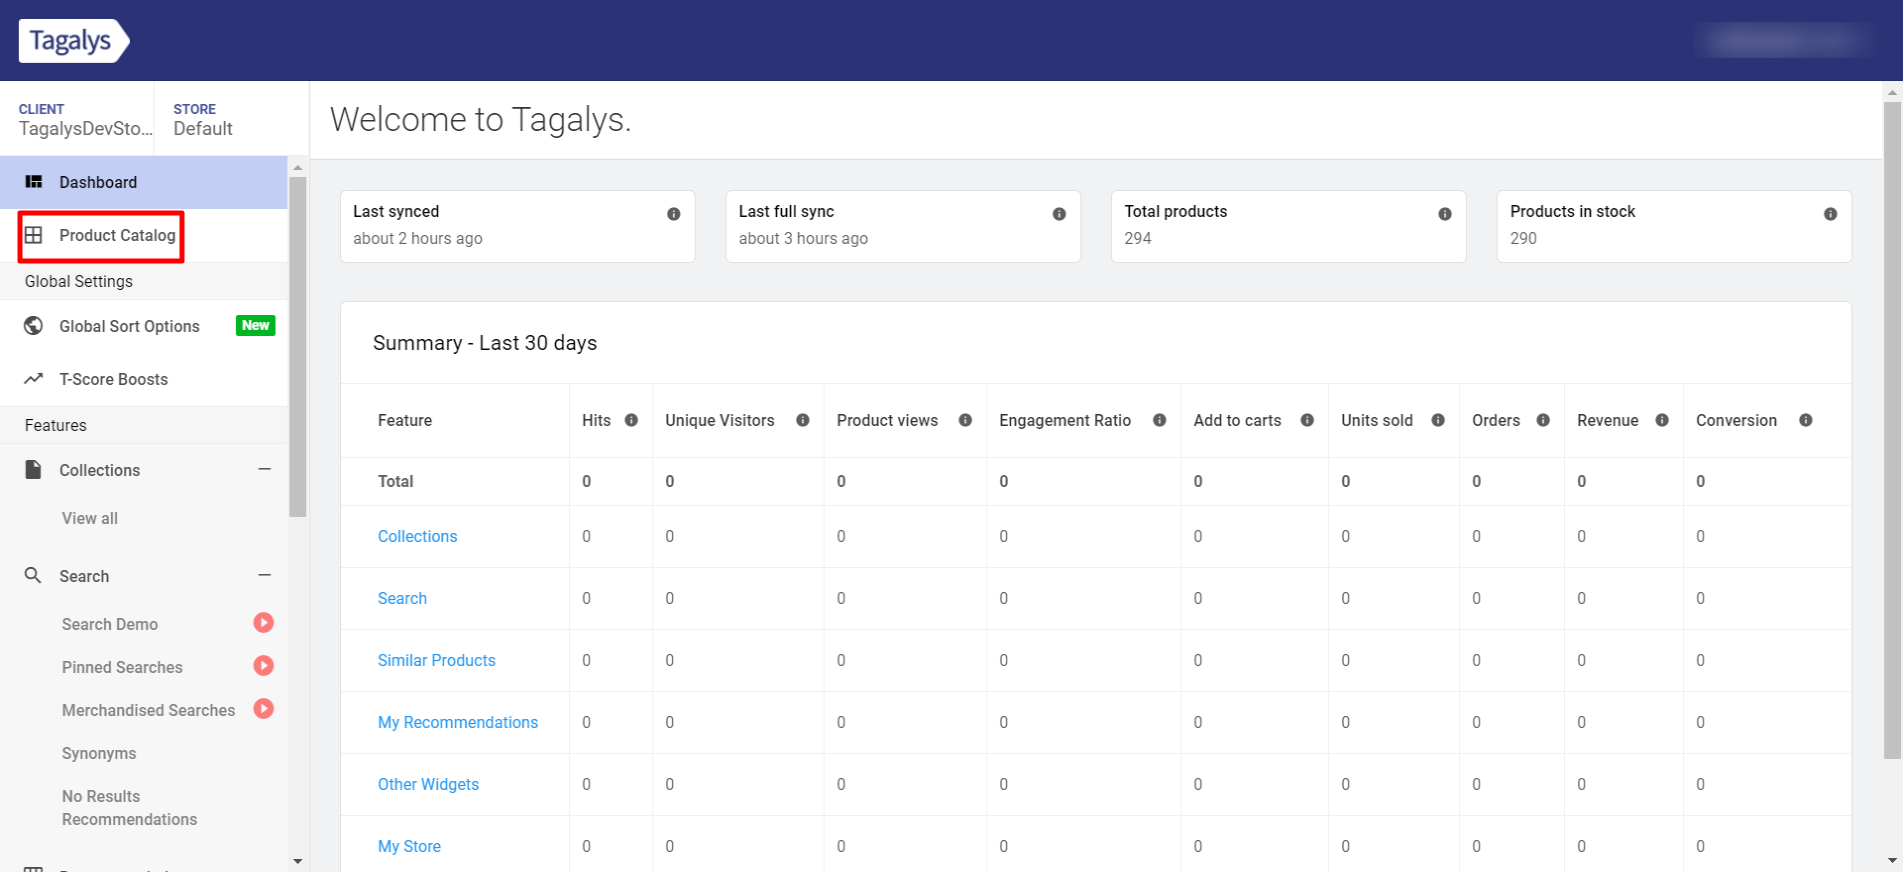Click the info icon next to Revenue
This screenshot has width=1903, height=872.
[x=1662, y=420]
